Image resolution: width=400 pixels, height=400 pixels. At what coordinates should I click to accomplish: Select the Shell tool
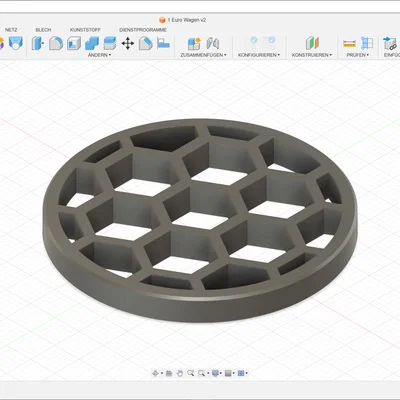pyautogui.click(x=74, y=43)
